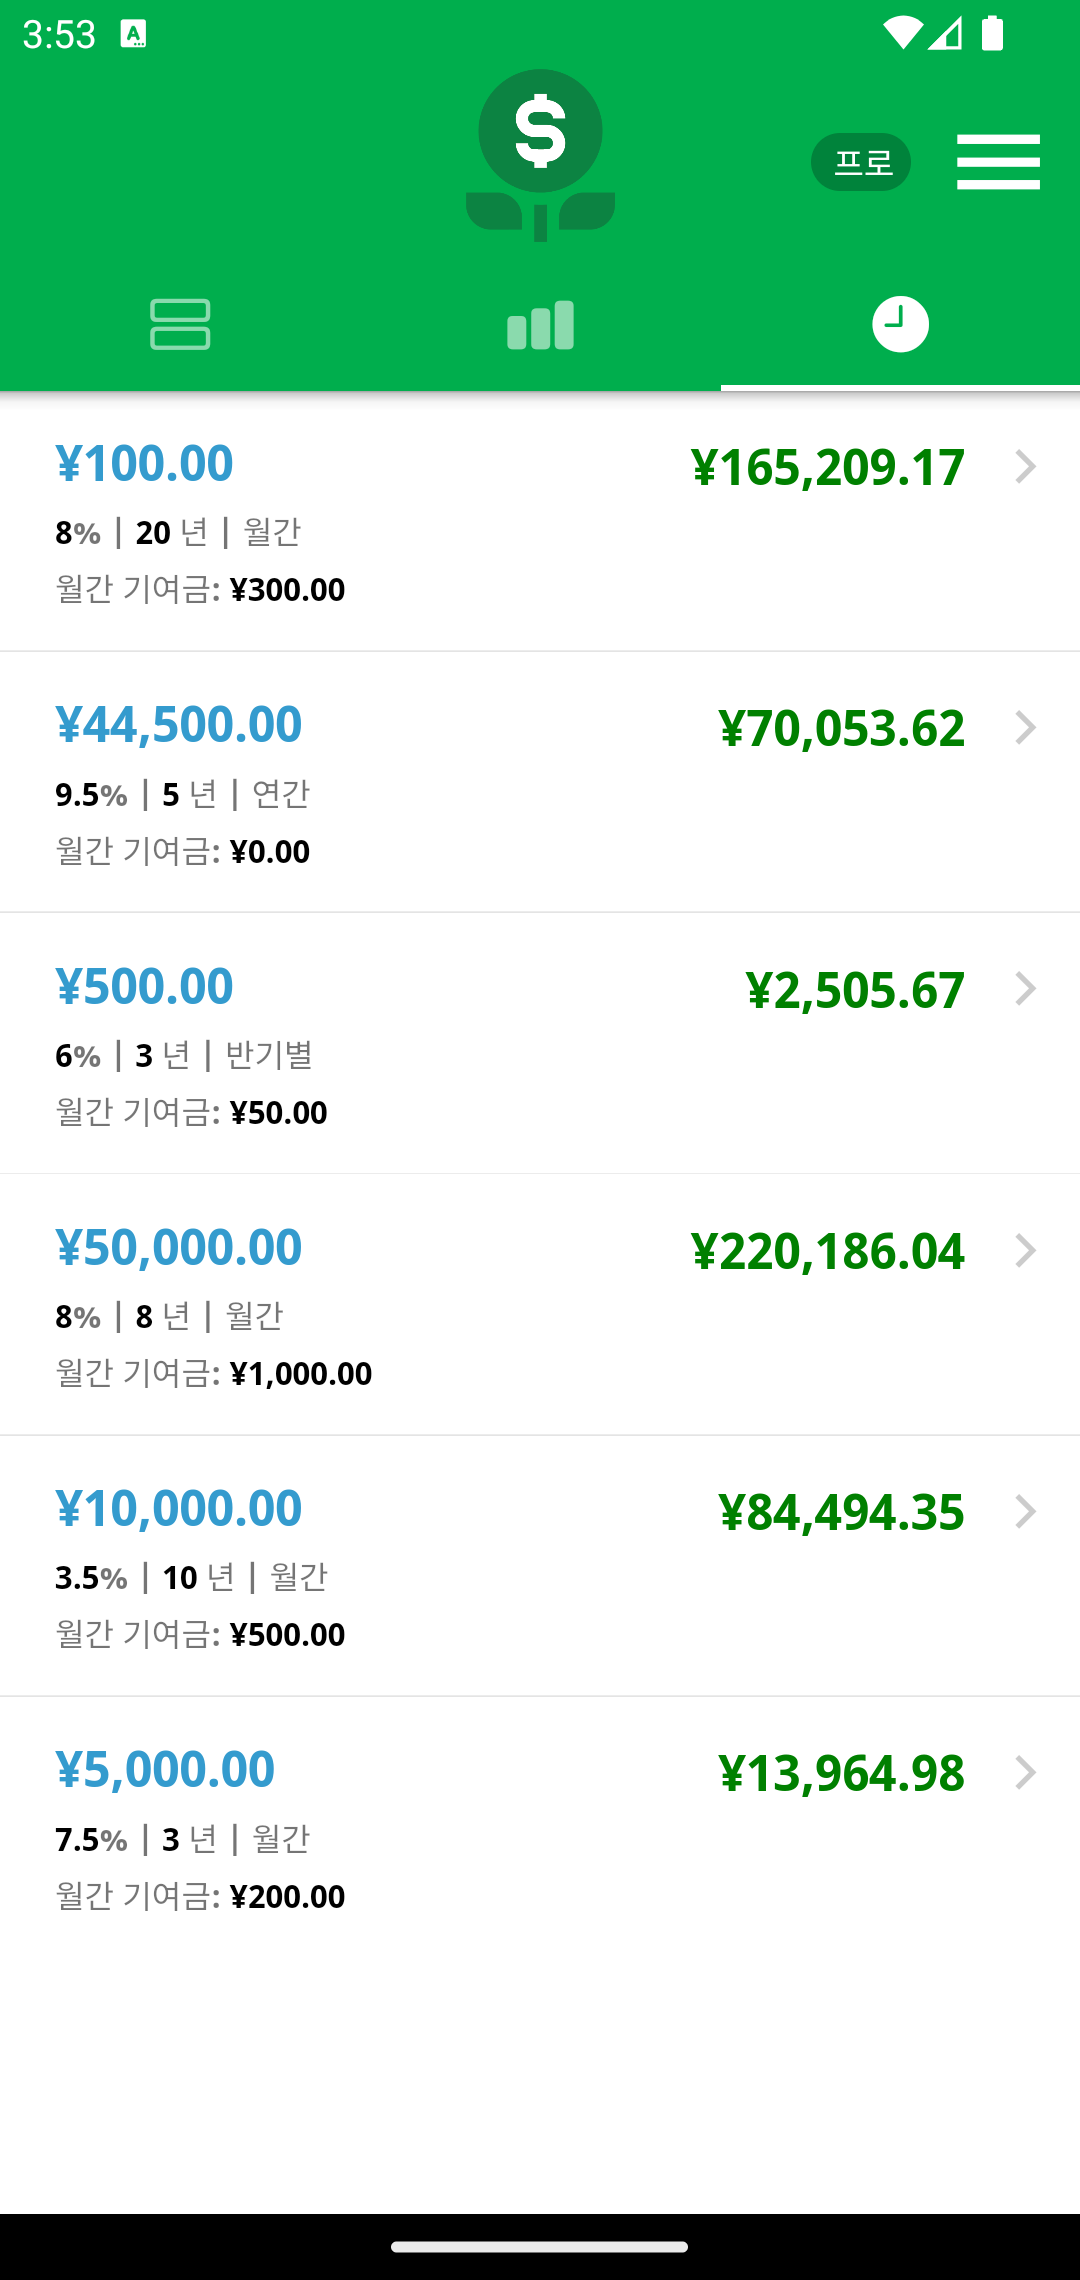Image resolution: width=1080 pixels, height=2280 pixels.
Task: Tap the ¥5,000.00 saved calculation
Action: pos(540,1827)
